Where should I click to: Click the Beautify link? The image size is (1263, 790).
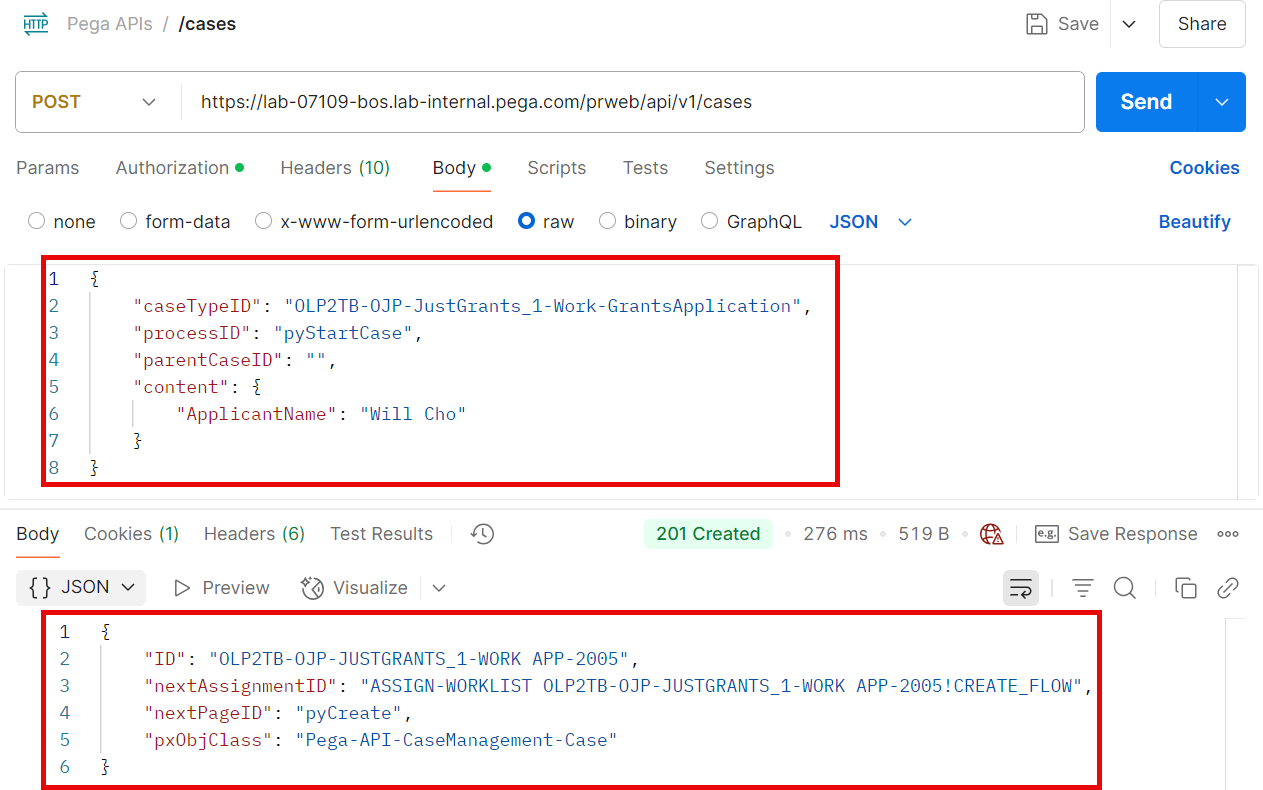1194,222
